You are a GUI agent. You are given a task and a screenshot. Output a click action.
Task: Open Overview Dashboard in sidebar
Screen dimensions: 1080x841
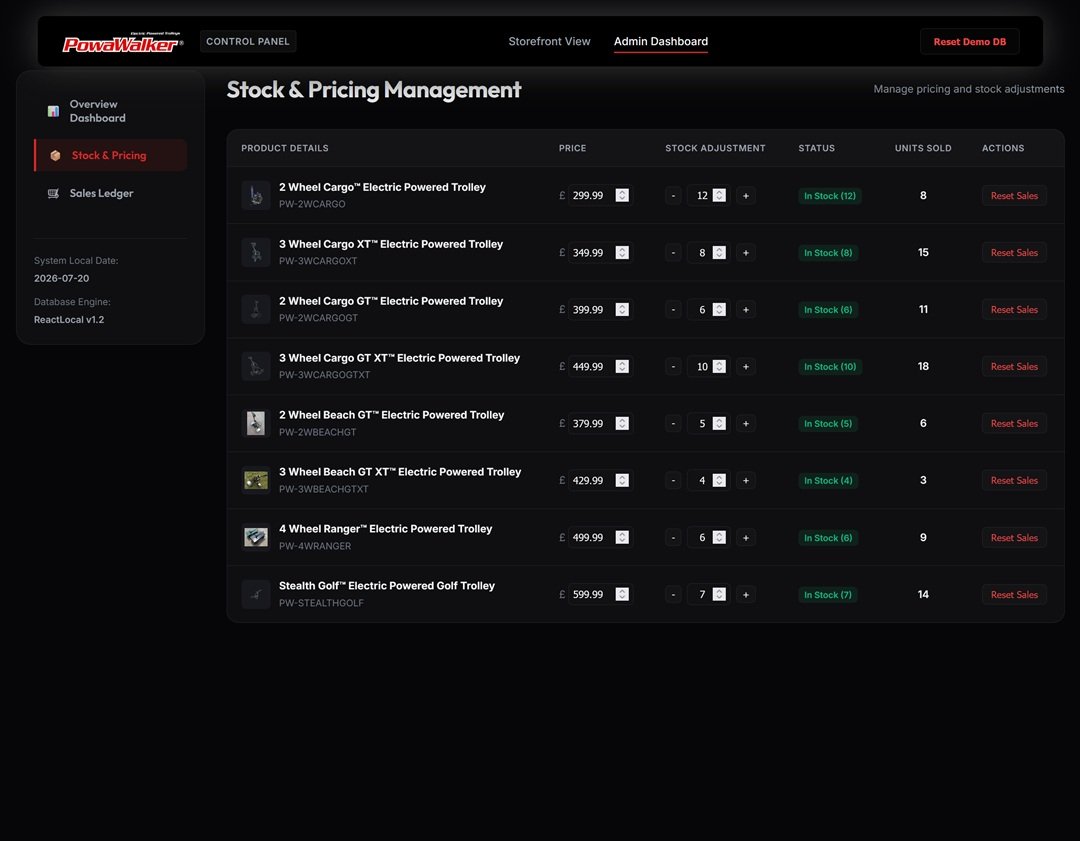click(110, 111)
